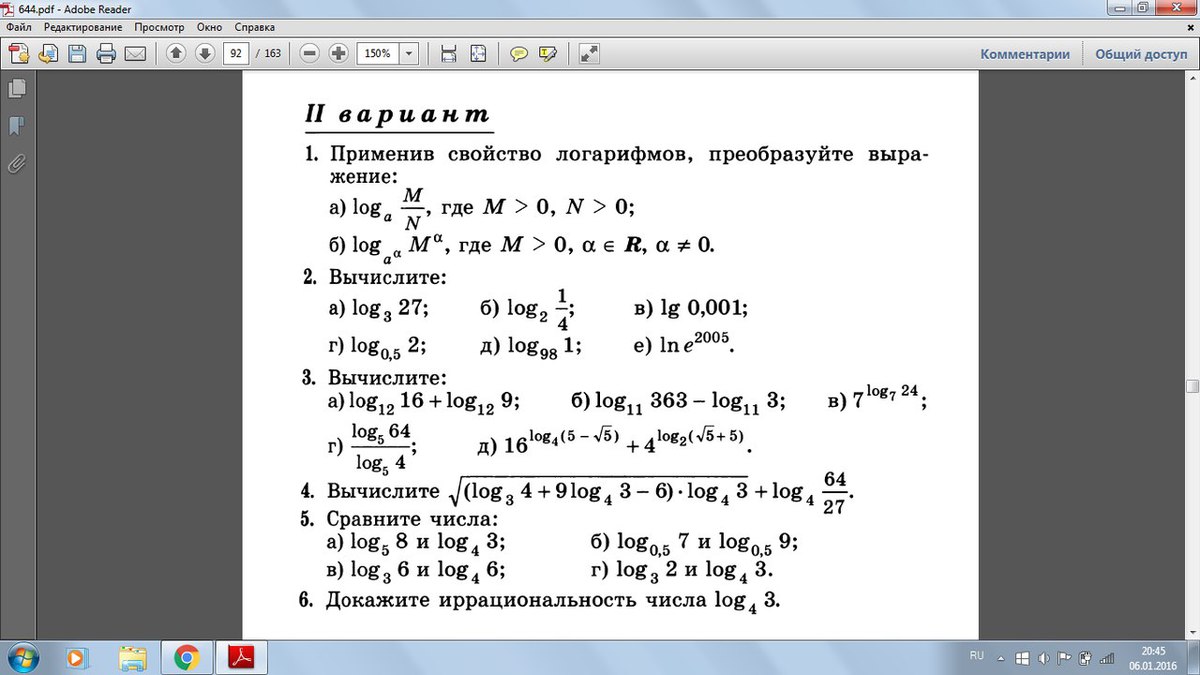Click scrollbar down arrow at bottom right

point(1192,633)
